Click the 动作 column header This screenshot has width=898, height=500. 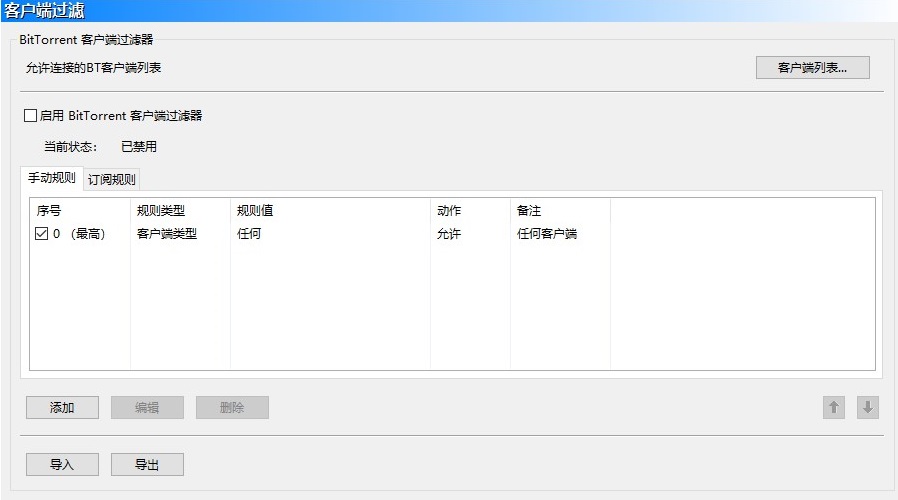(x=449, y=211)
